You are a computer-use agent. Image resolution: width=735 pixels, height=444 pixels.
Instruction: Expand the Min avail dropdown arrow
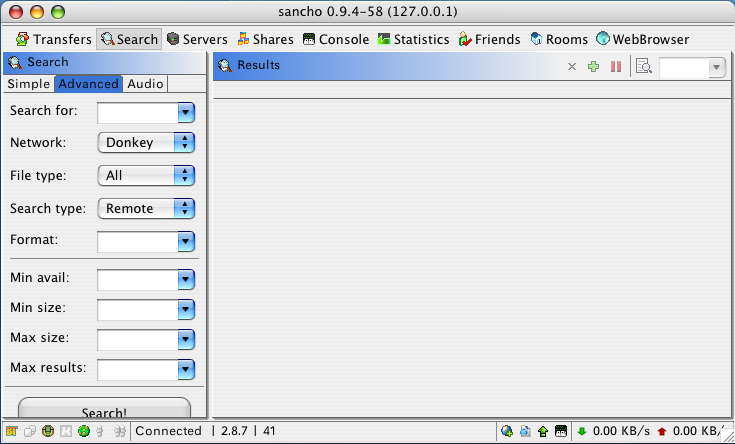click(186, 279)
